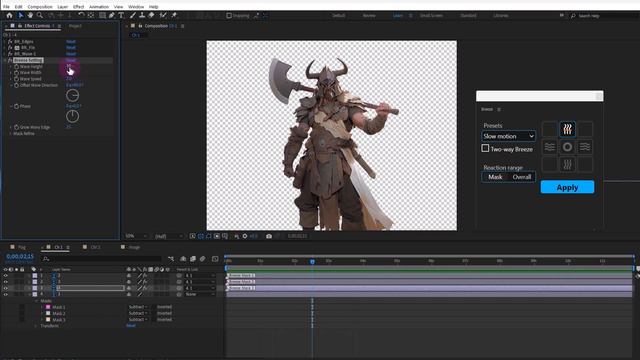Open Mask 3 mode dropdown showing Subtract
Image resolution: width=640 pixels, height=360 pixels.
pyautogui.click(x=138, y=320)
